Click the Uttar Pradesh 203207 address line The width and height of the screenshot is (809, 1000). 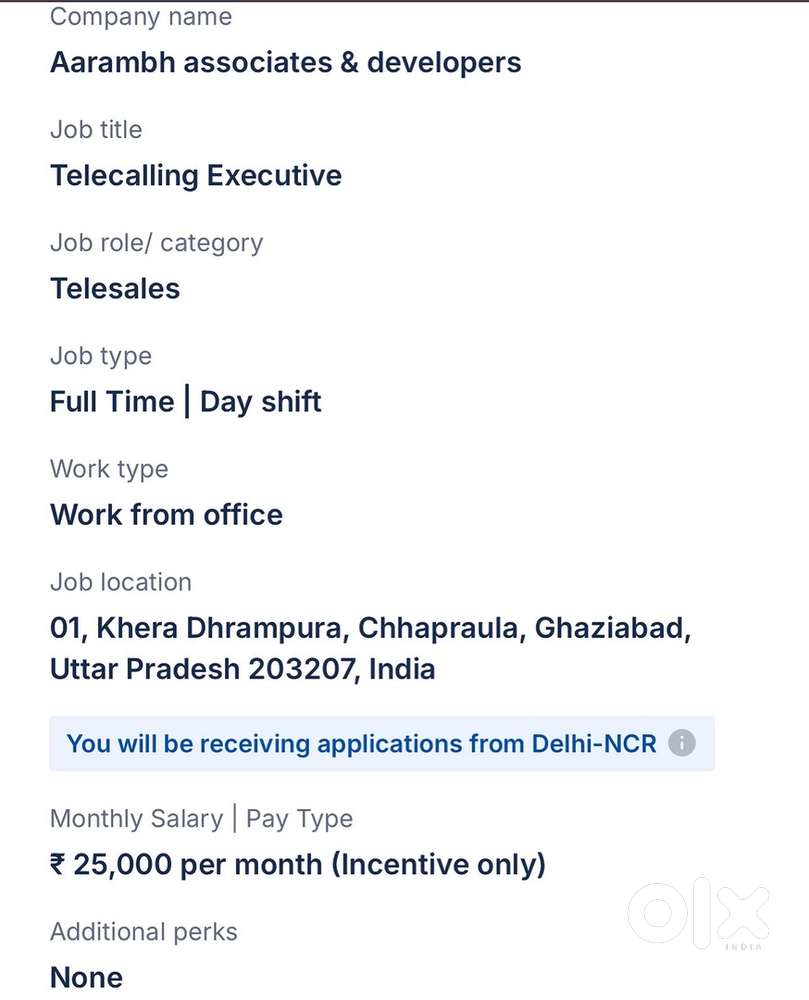pos(242,669)
